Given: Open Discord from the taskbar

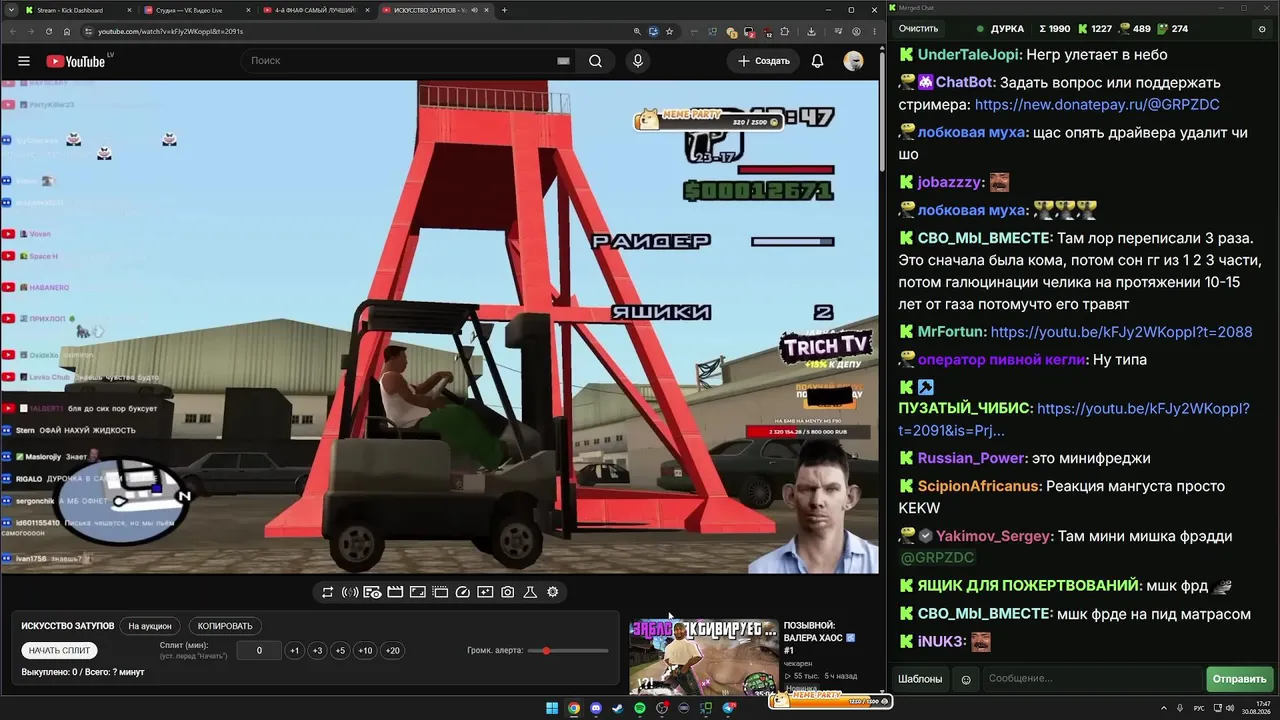Looking at the screenshot, I should pos(596,708).
